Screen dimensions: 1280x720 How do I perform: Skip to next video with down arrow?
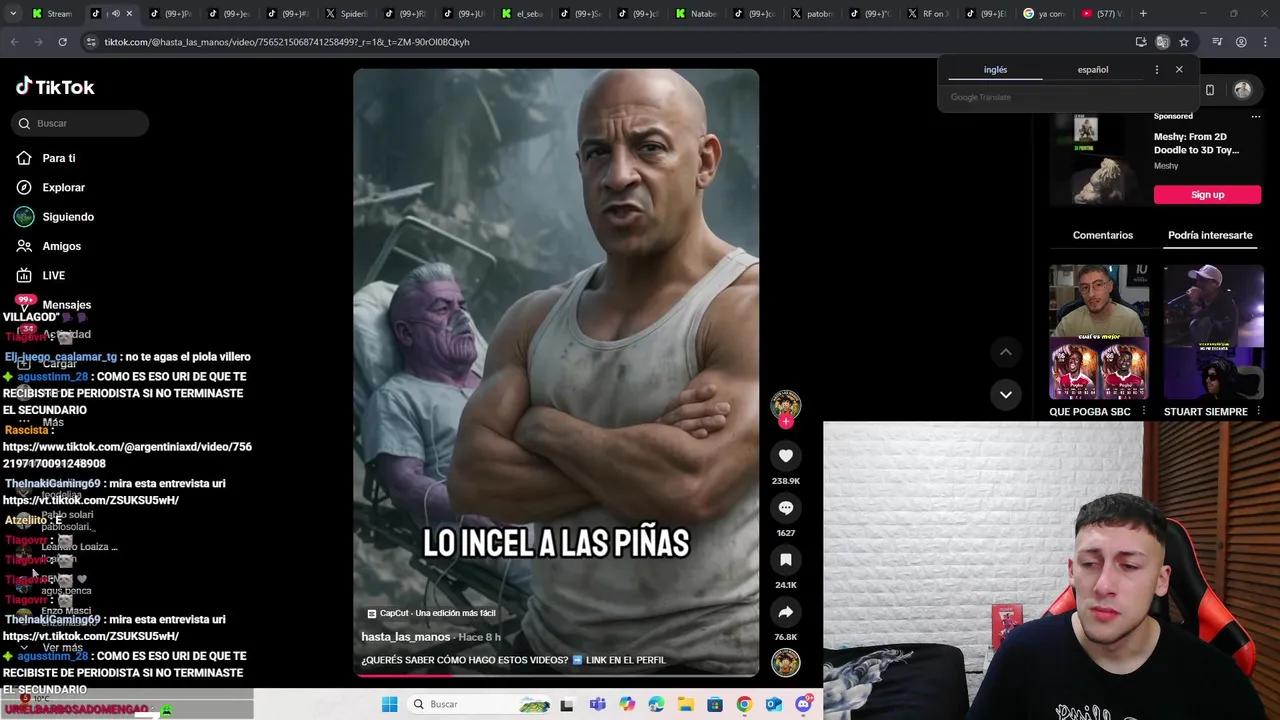tap(1006, 394)
